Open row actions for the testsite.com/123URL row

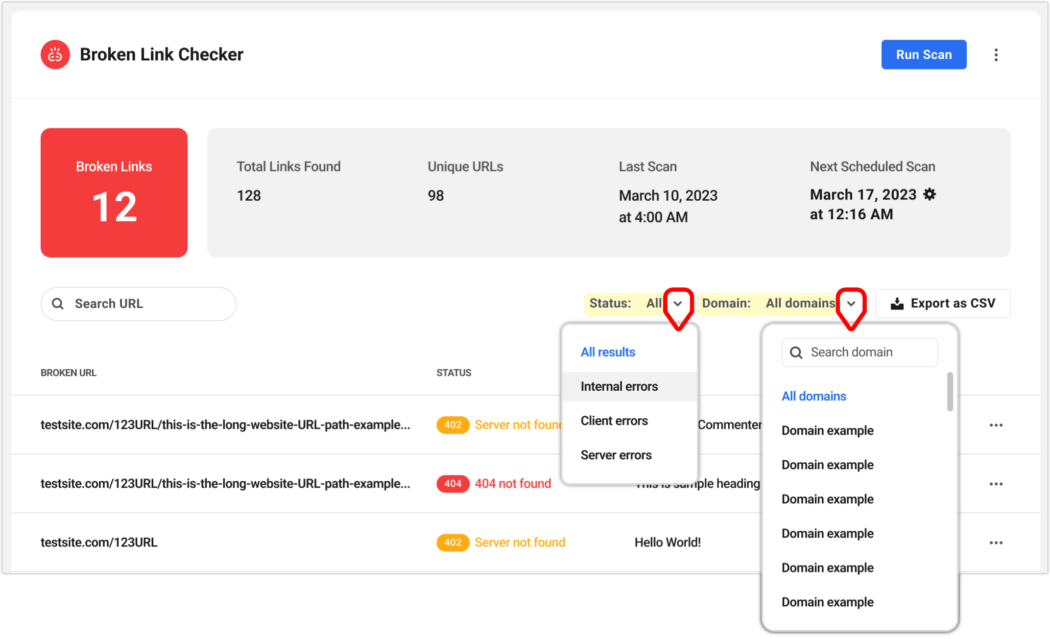tap(996, 543)
